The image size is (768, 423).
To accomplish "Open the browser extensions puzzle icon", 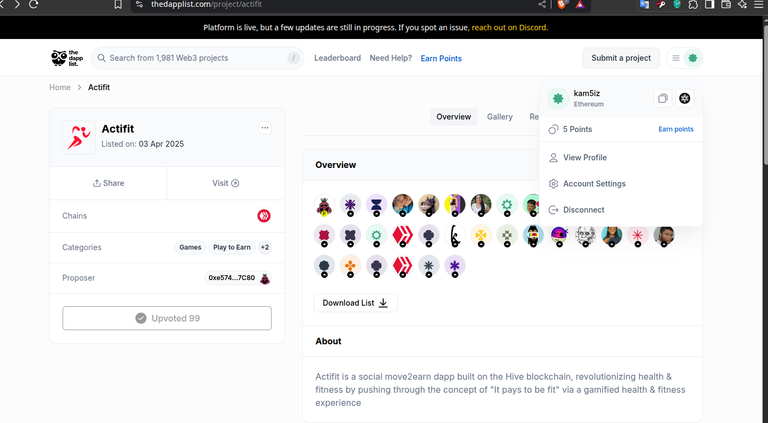I will tap(693, 4).
